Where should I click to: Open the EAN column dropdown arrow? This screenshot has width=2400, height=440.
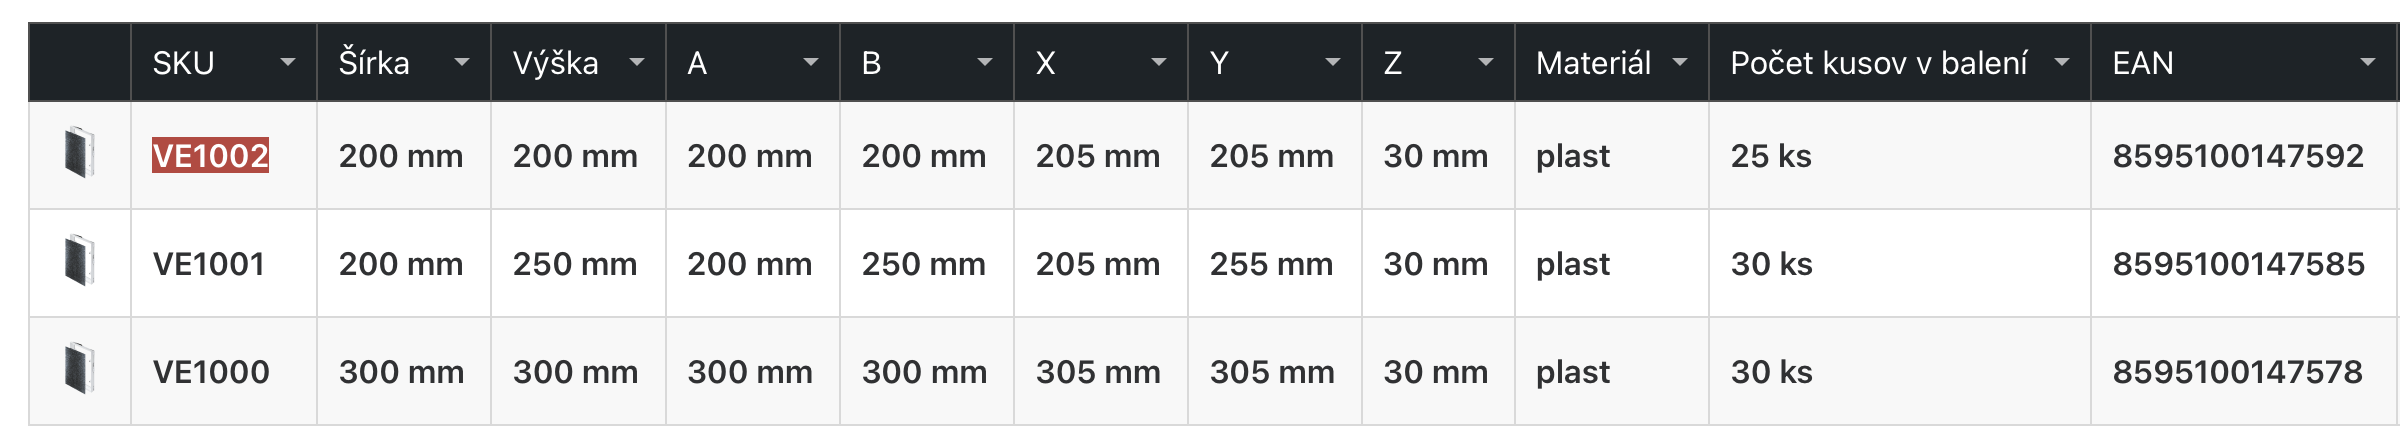(2368, 63)
